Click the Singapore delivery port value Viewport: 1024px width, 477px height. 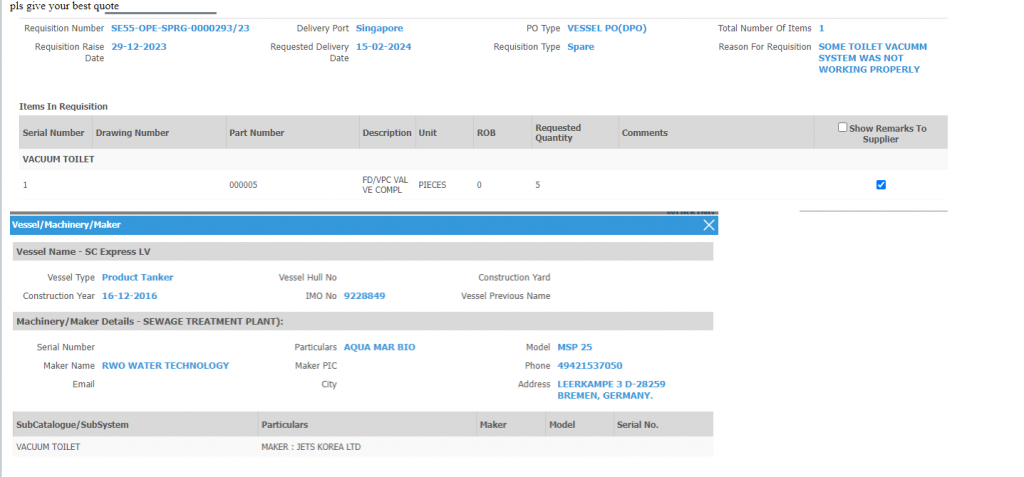[380, 28]
